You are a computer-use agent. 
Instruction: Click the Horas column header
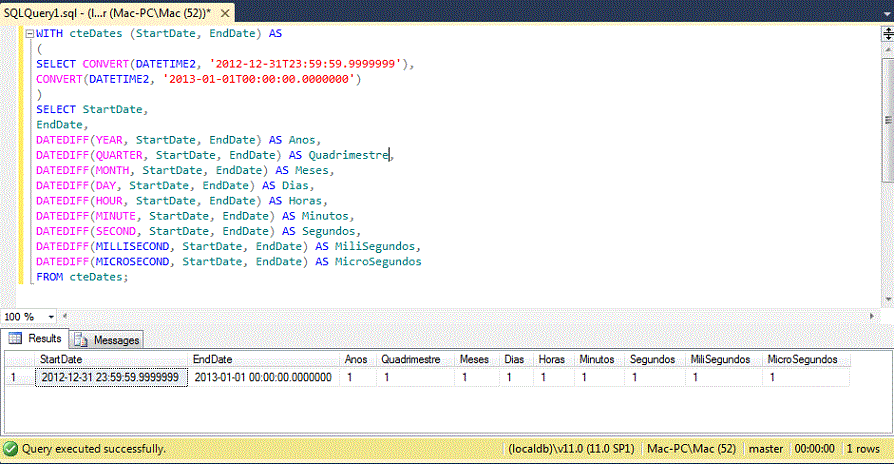point(554,360)
